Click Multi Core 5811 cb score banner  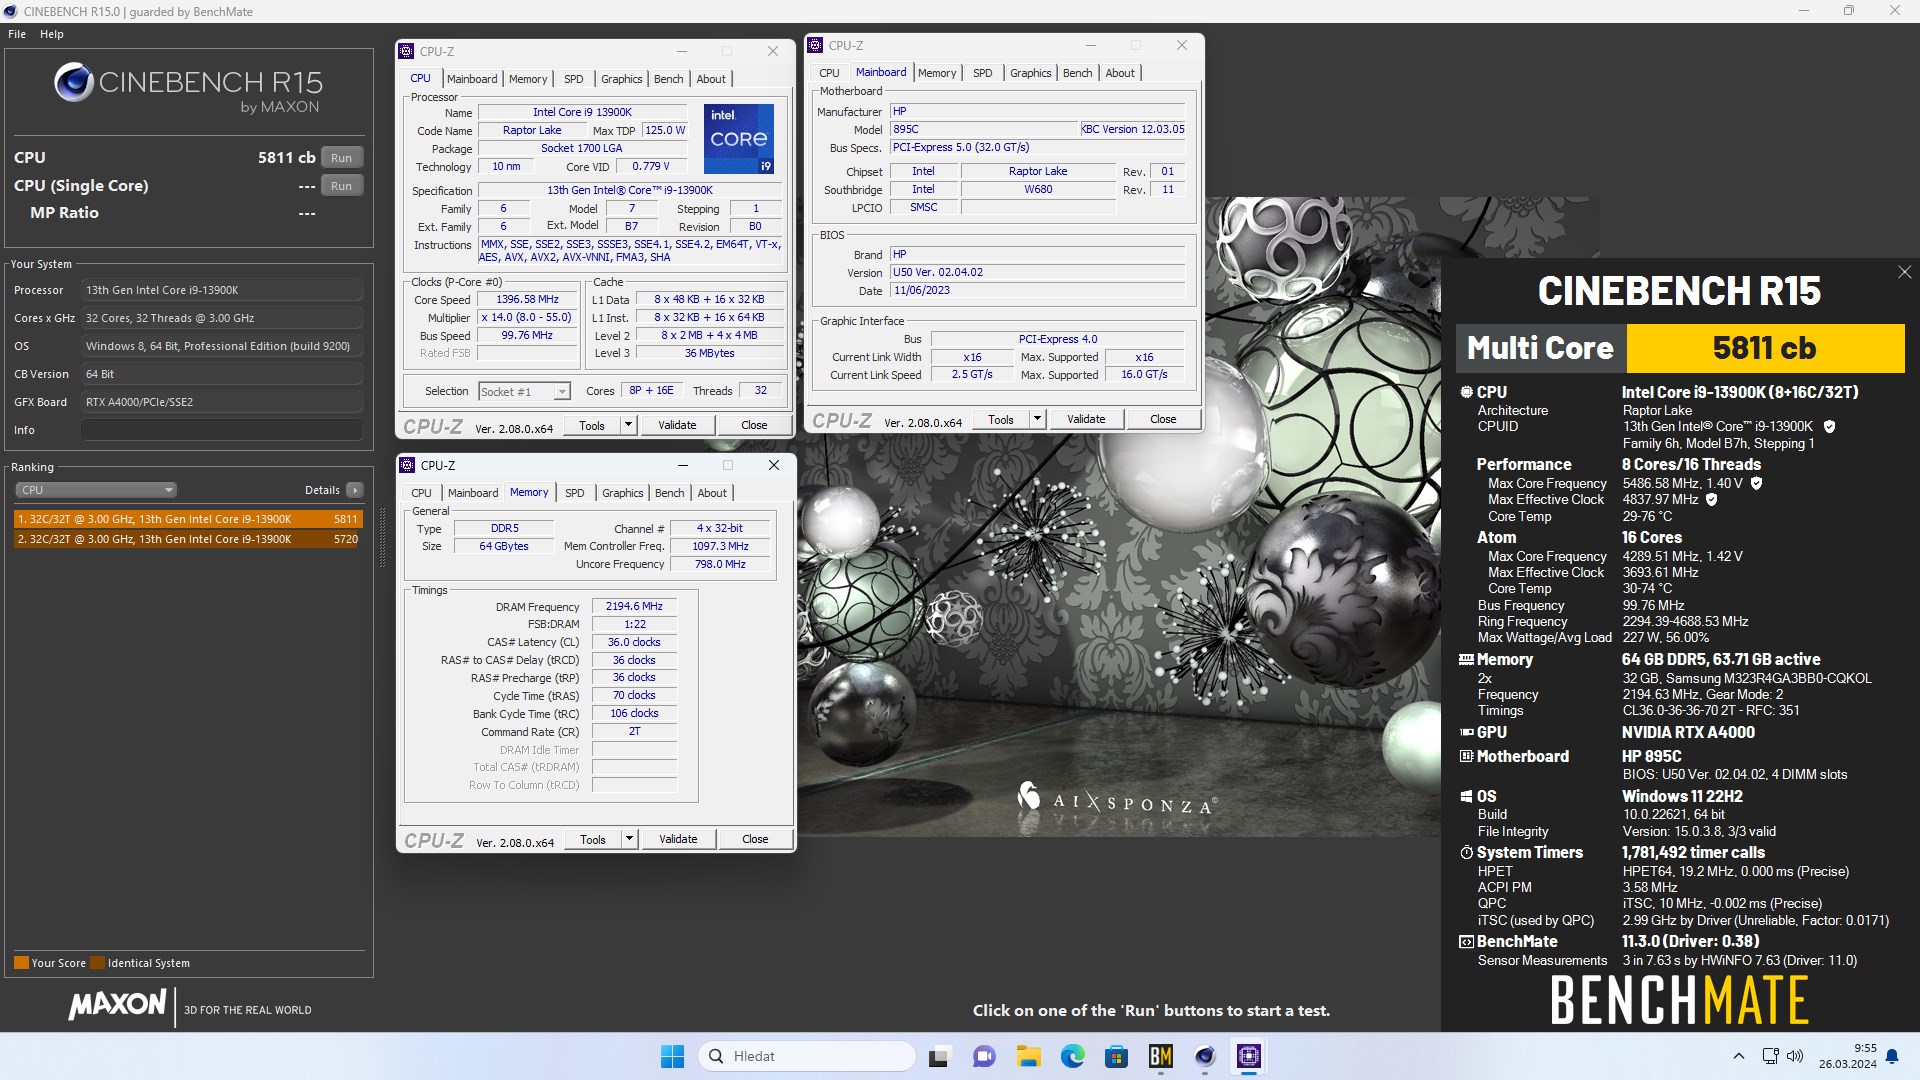[x=1680, y=348]
